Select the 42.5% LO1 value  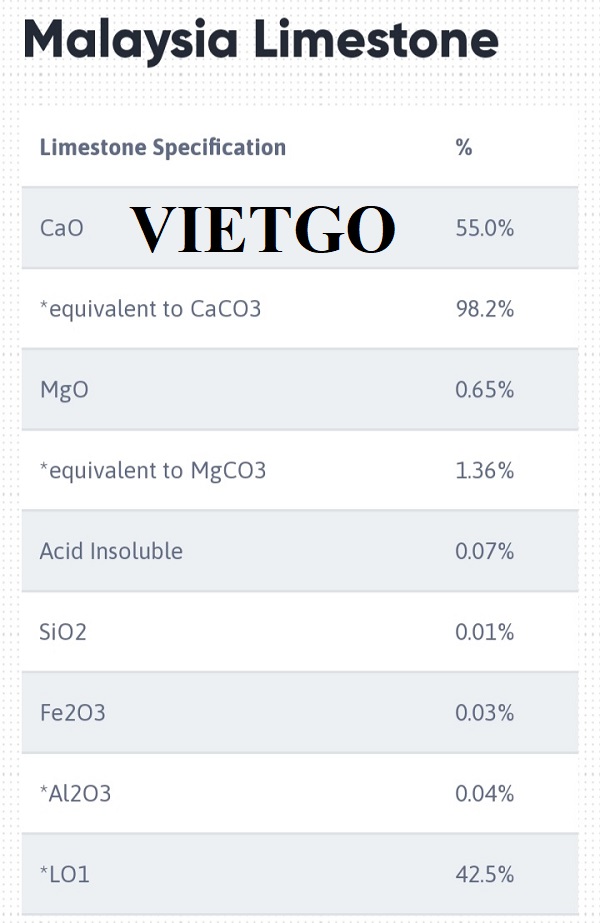coord(485,874)
